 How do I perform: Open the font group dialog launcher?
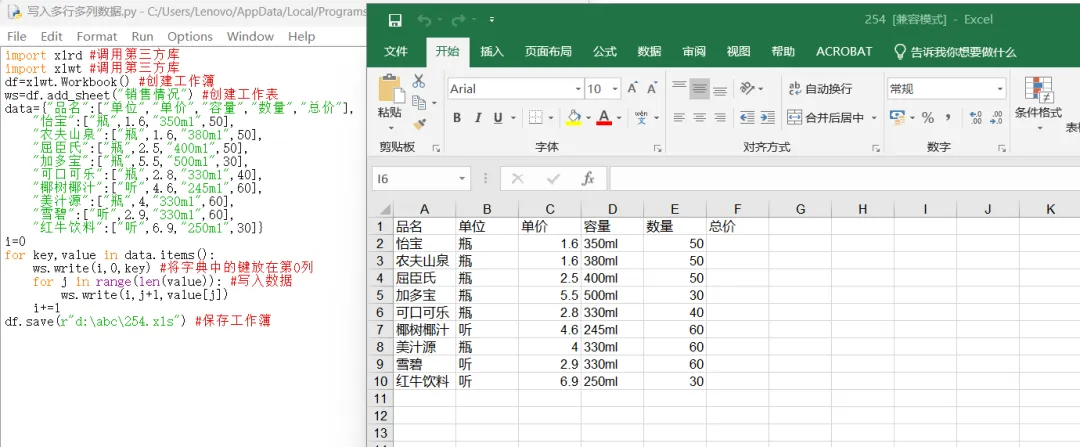(657, 148)
